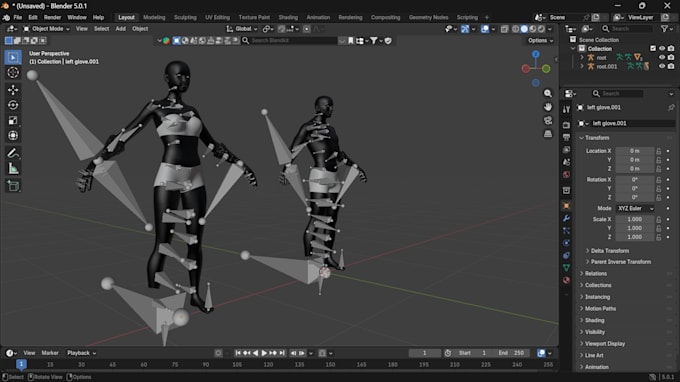Select the 3D Cursor tool
This screenshot has width=680, height=382.
coord(13,72)
